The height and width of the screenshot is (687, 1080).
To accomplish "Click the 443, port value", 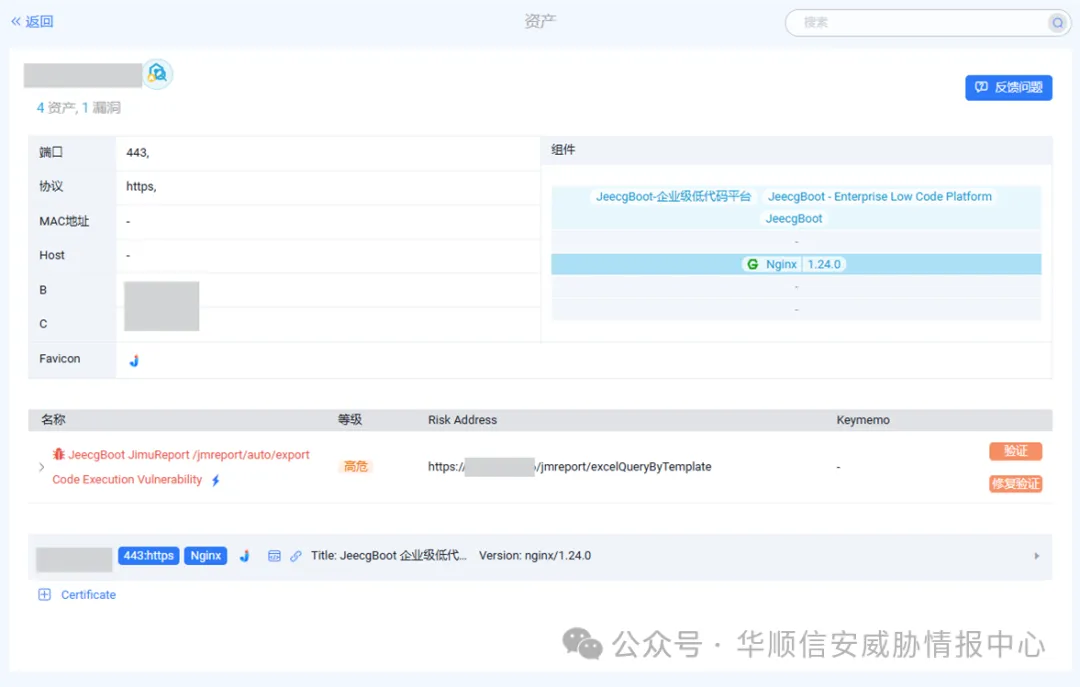I will (138, 152).
